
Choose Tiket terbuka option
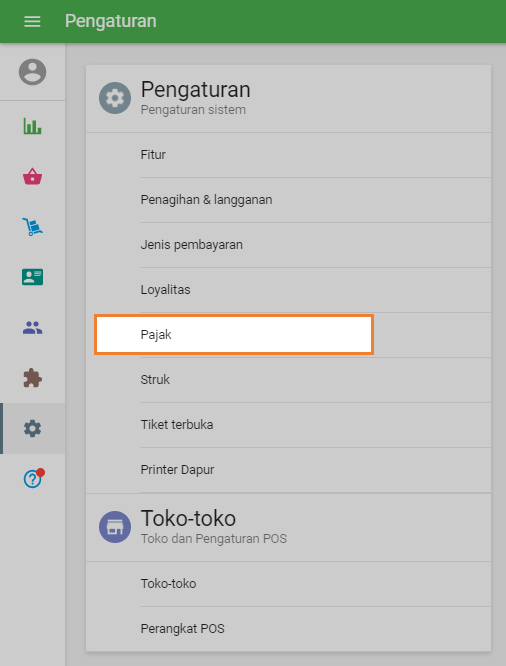click(288, 425)
